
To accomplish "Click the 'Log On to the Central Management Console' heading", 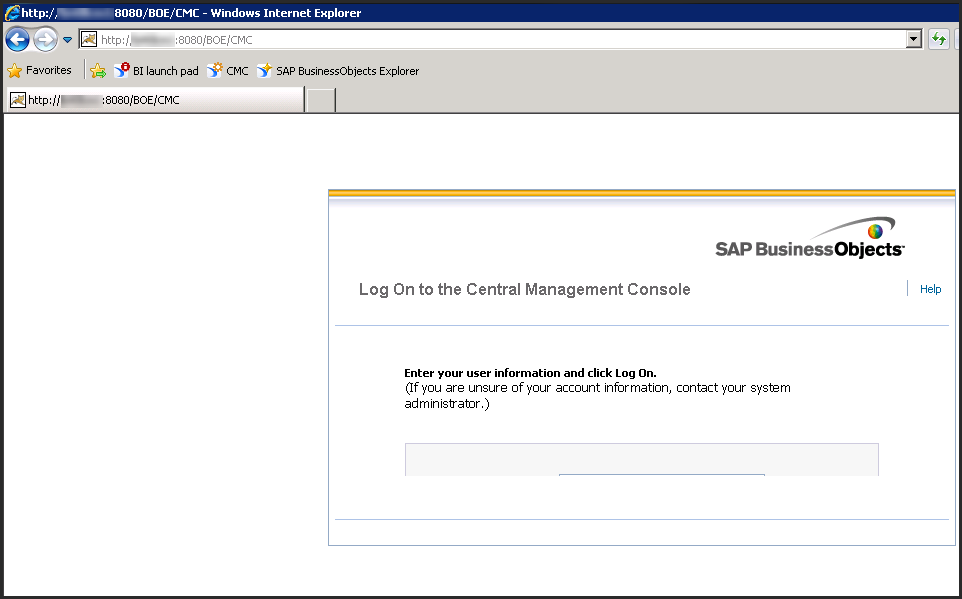I will tap(525, 289).
